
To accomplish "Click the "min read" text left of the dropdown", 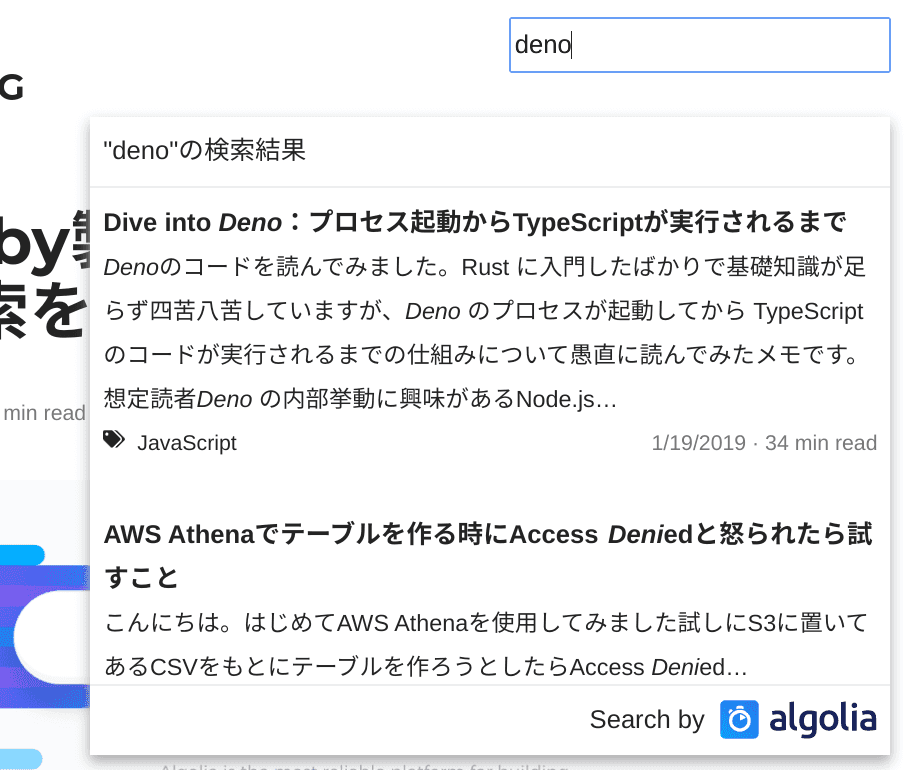I will 43,412.
